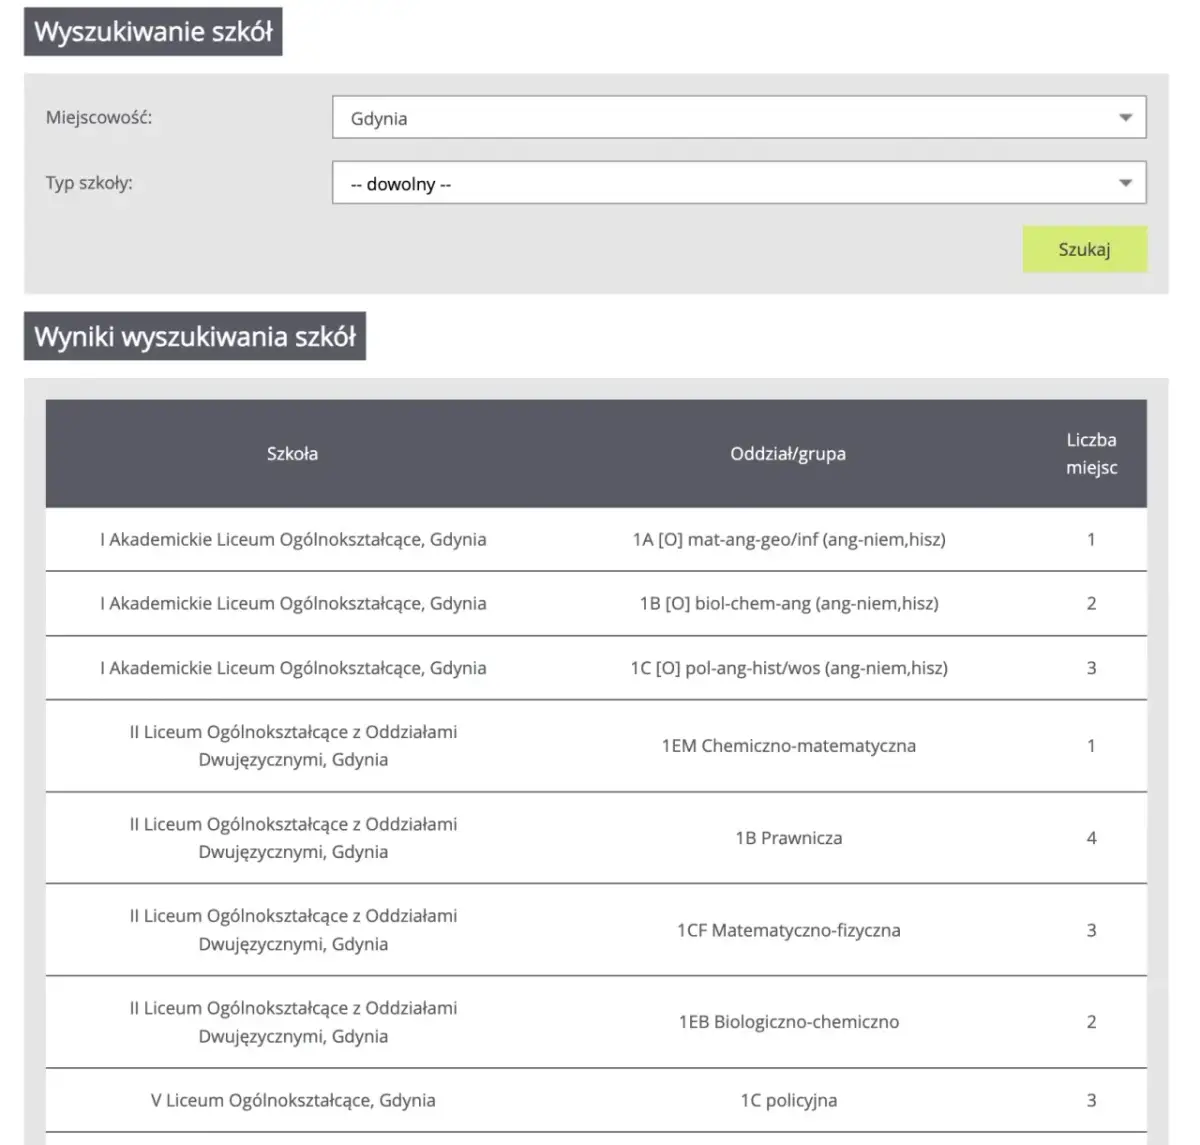1200x1145 pixels.
Task: Select the 1B biol-chem-ang class entry
Action: (788, 604)
